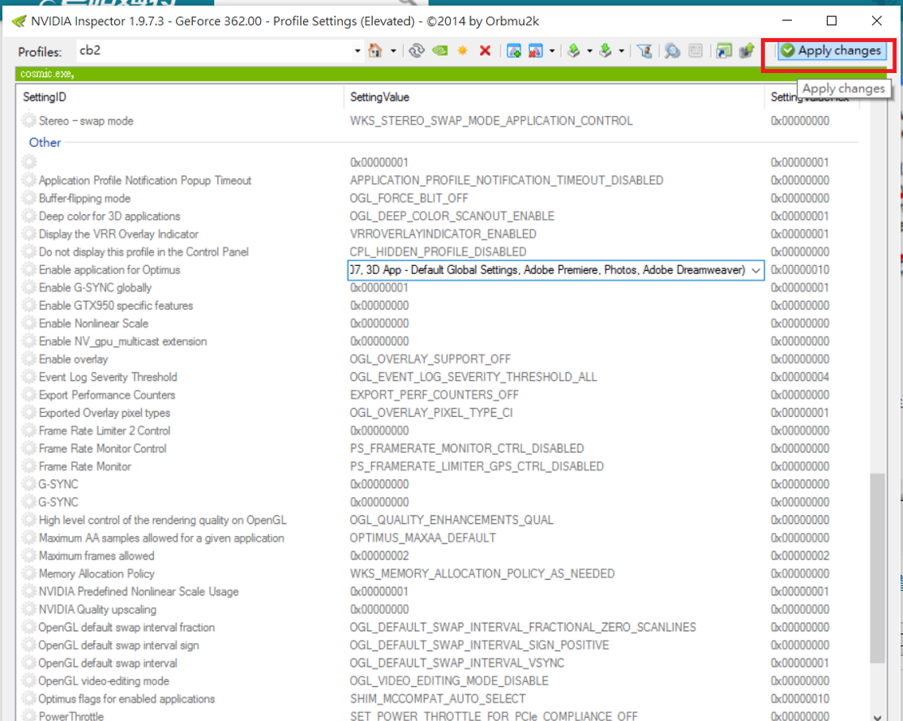This screenshot has width=903, height=721.
Task: Click the gear icon beside Frame Rate Monitor
Action: (28, 466)
